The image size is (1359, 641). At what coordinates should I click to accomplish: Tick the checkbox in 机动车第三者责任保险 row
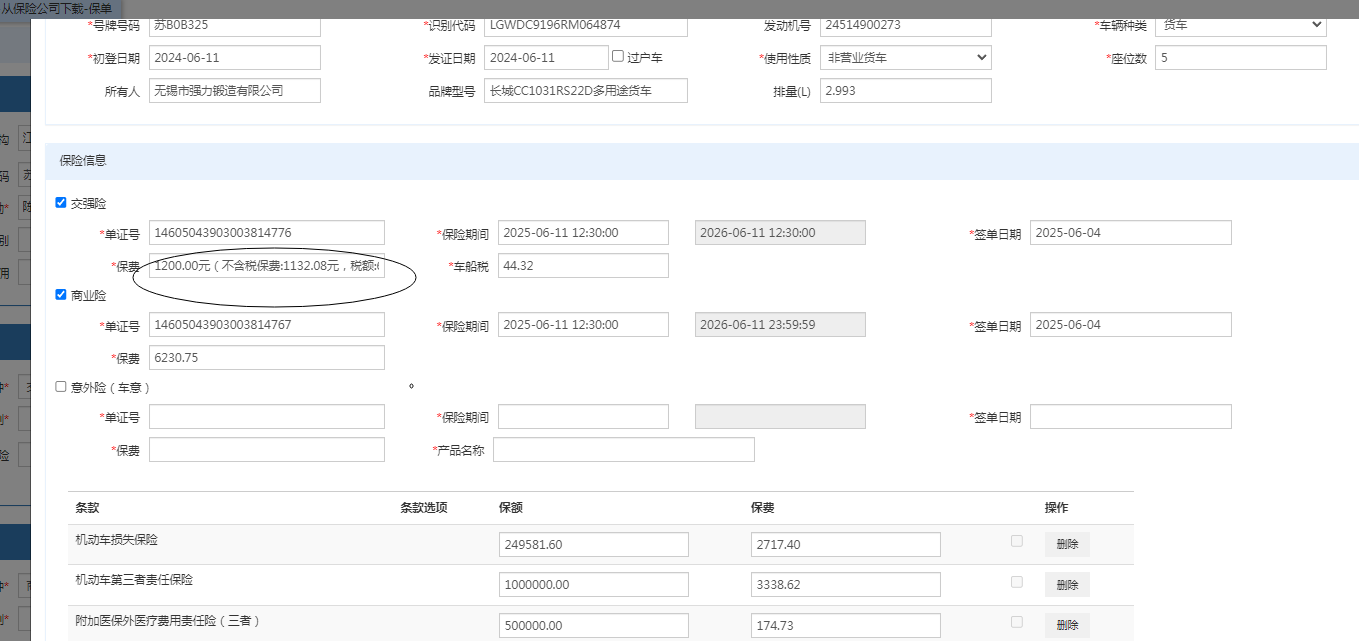[x=1017, y=582]
